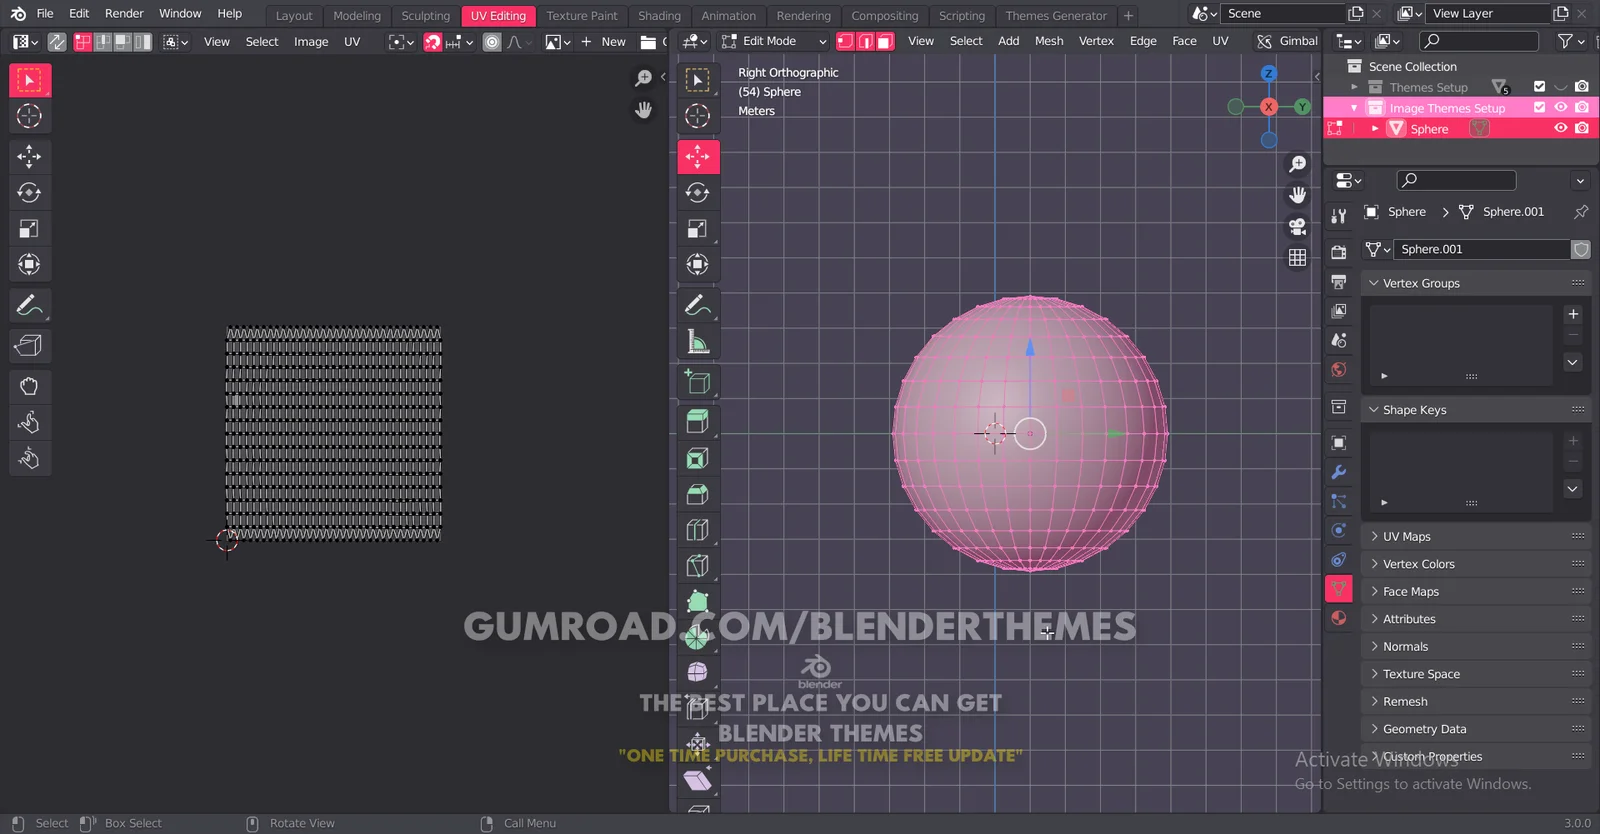
Task: Open the properties options dropdown arrow
Action: point(1580,181)
